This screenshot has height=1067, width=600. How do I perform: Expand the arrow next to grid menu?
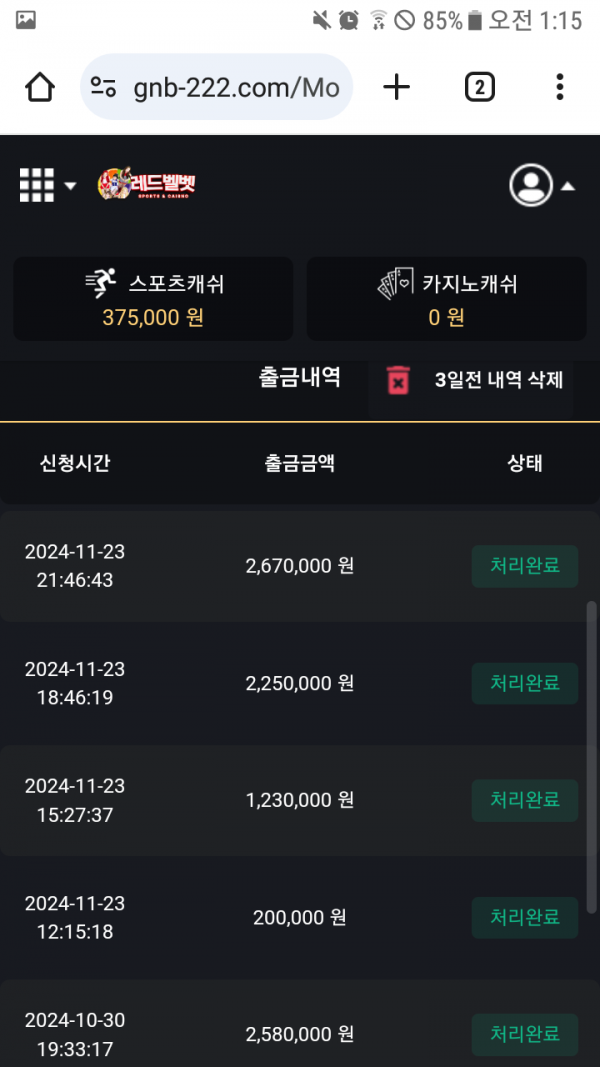tap(70, 186)
